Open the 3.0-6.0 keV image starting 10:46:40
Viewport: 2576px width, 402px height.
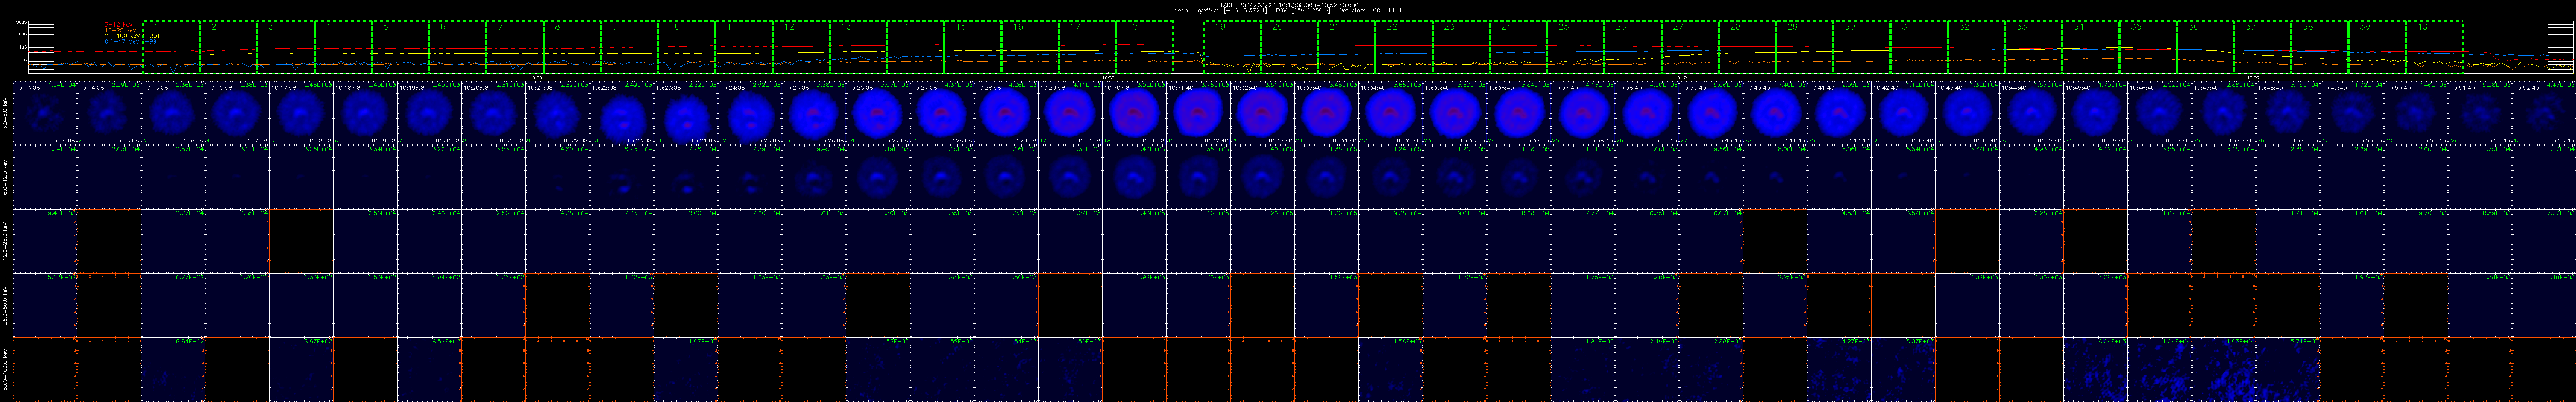[2159, 113]
